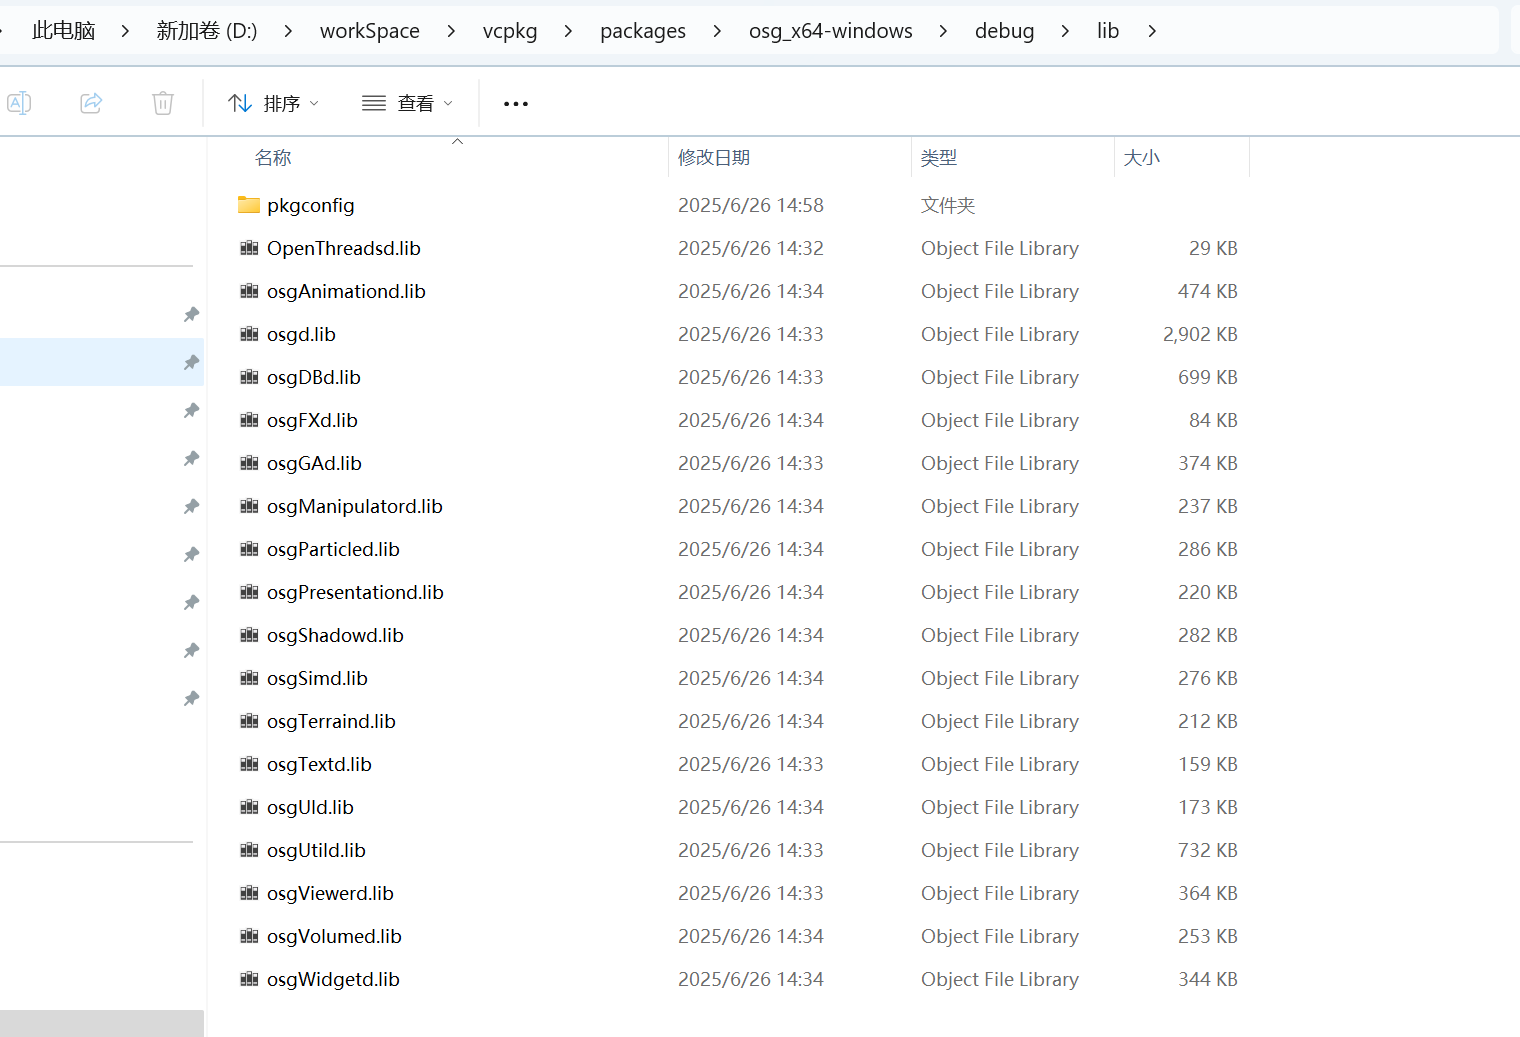Select the osgWidgetd.lib file icon
The image size is (1520, 1037).
(249, 979)
